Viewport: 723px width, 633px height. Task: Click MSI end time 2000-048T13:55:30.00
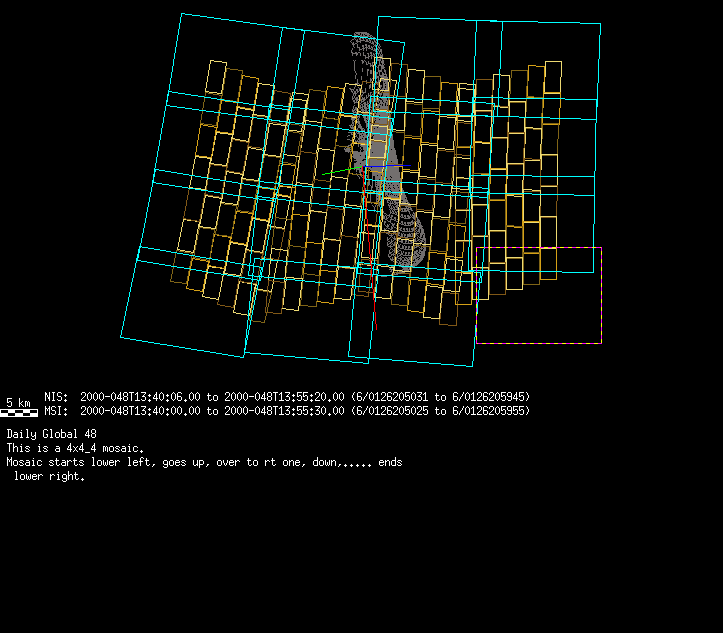coord(284,411)
